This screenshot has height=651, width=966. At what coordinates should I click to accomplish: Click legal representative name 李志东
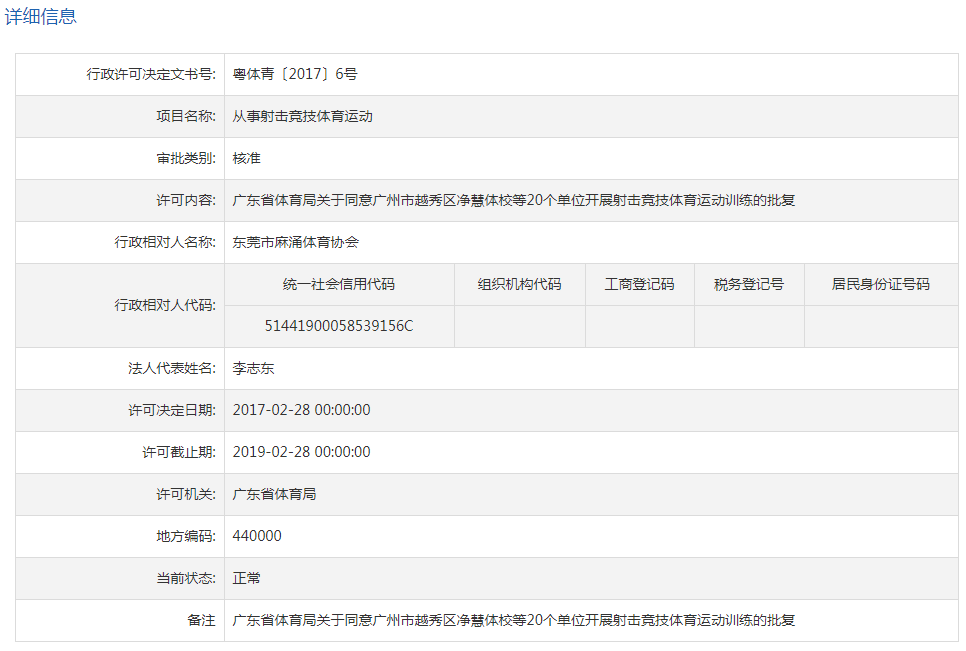[x=253, y=368]
